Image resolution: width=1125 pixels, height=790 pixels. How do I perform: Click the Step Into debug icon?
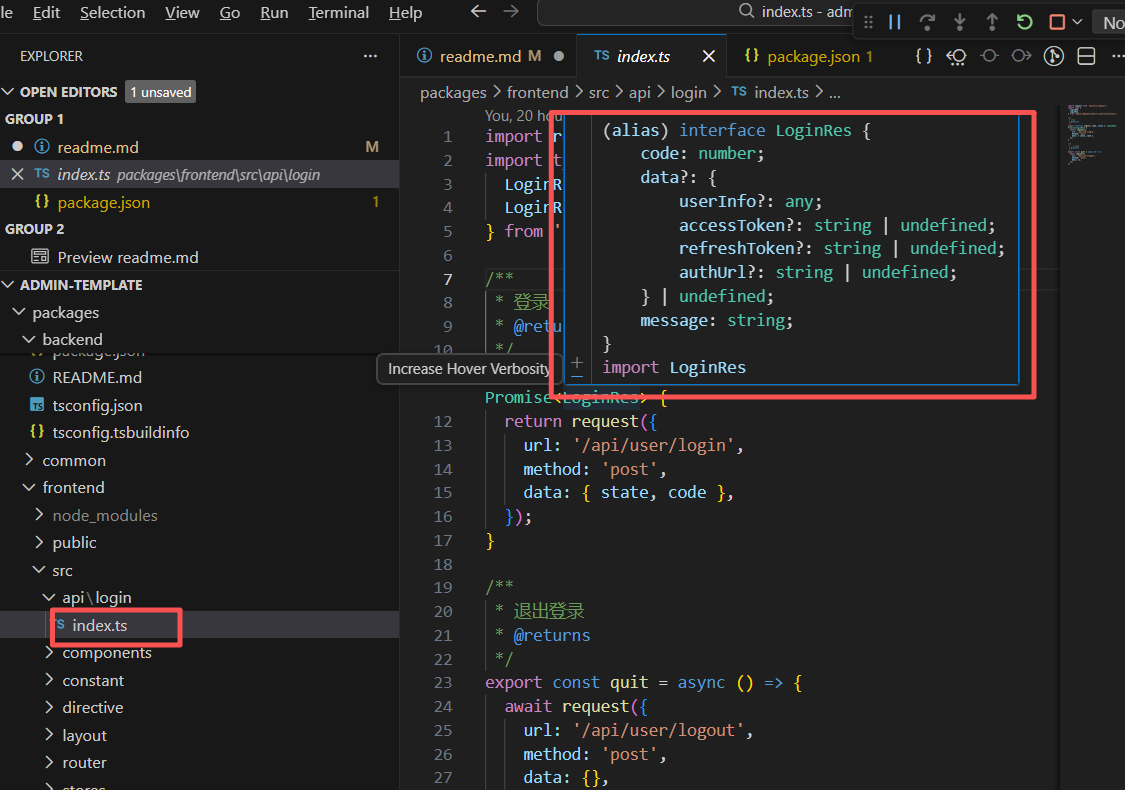point(959,22)
